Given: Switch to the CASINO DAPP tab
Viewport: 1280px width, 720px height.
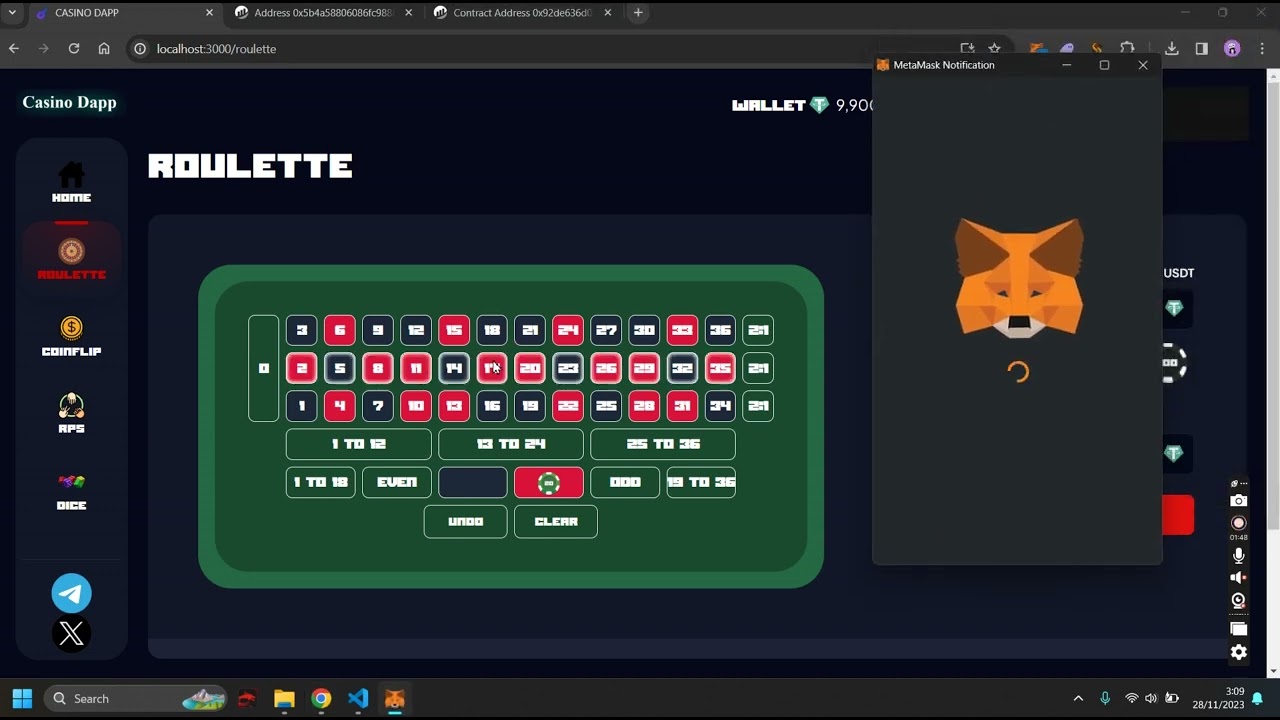Looking at the screenshot, I should tap(123, 13).
